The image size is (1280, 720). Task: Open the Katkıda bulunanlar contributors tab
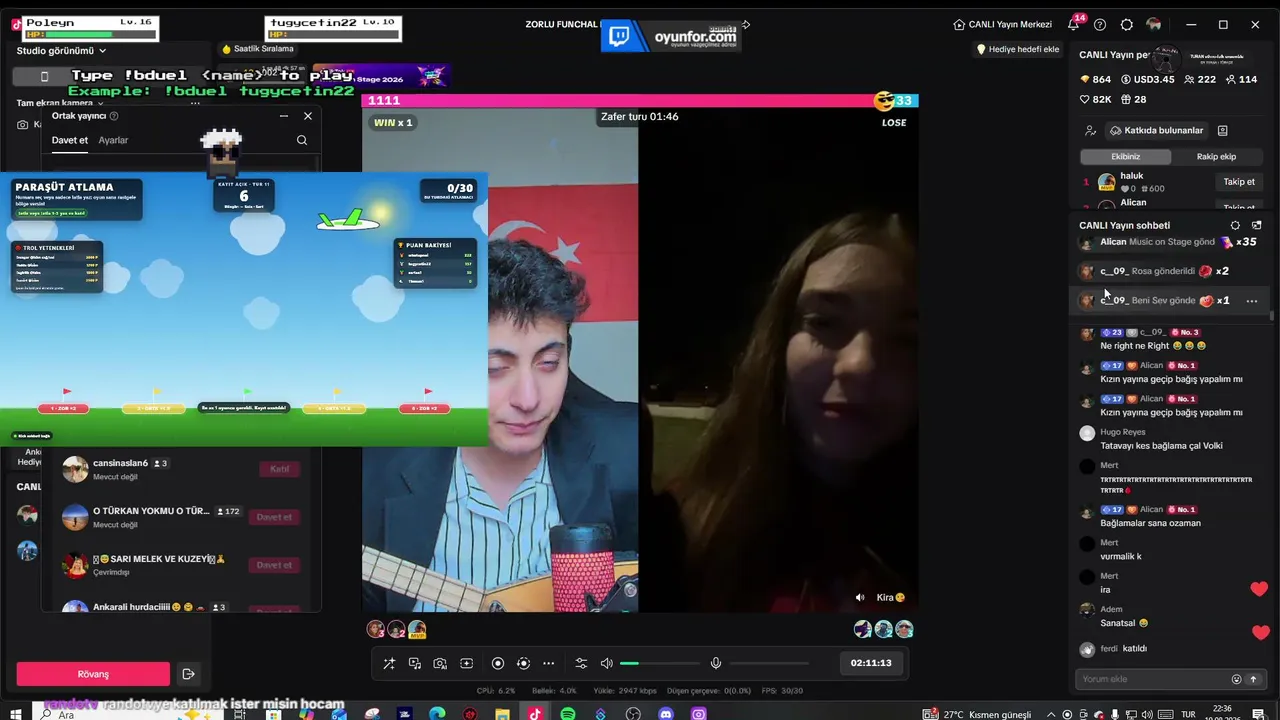point(1157,130)
